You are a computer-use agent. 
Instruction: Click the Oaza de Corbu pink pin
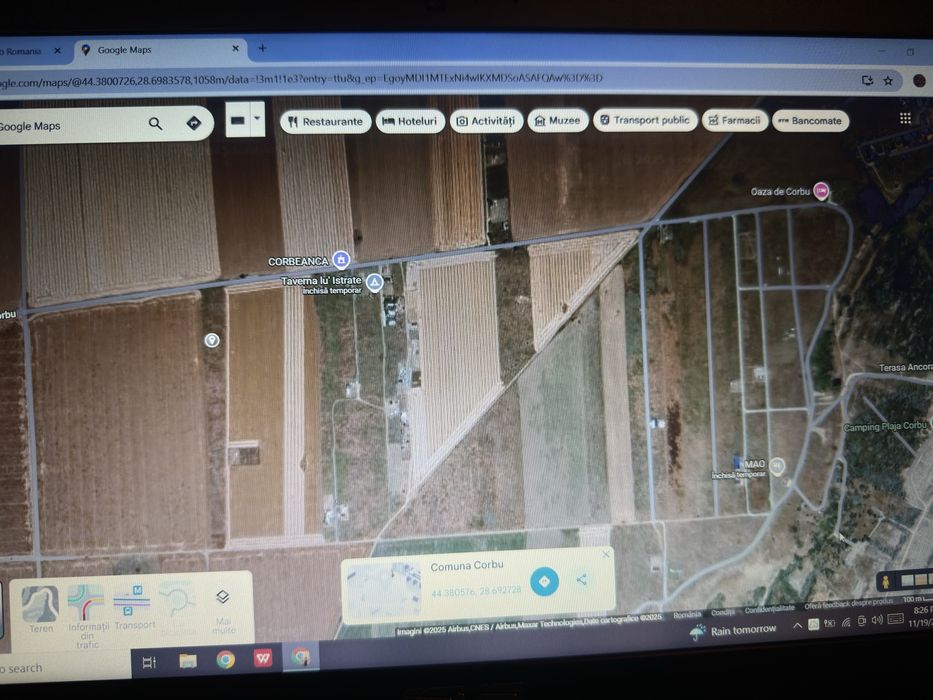822,191
